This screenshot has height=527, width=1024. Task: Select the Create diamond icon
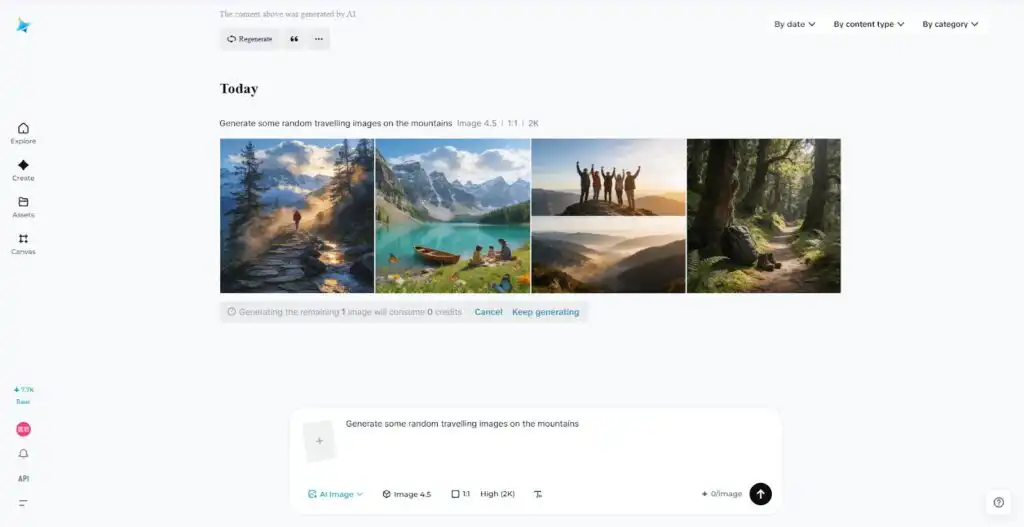(x=23, y=169)
